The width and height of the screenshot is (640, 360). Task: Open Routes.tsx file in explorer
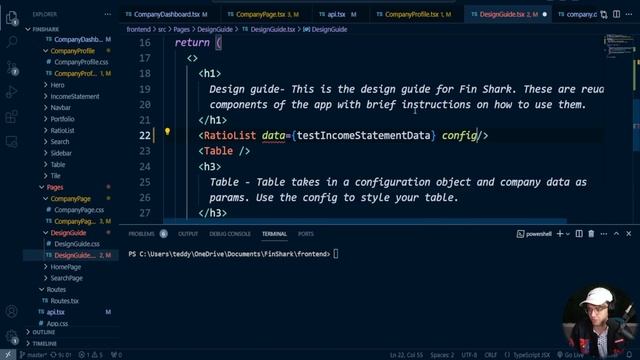[x=64, y=301]
